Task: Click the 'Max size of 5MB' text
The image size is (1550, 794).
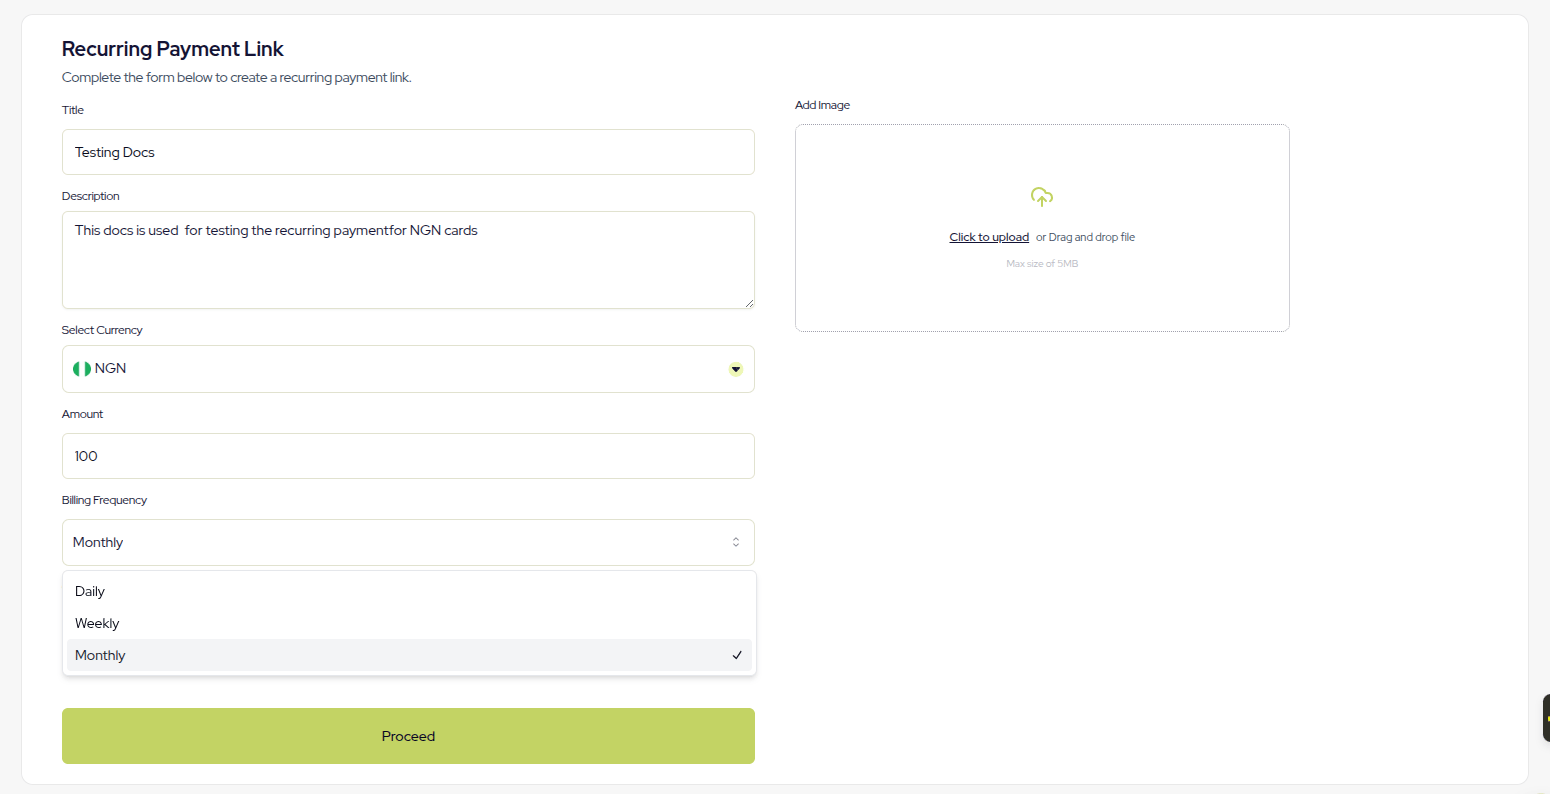Action: [1042, 264]
